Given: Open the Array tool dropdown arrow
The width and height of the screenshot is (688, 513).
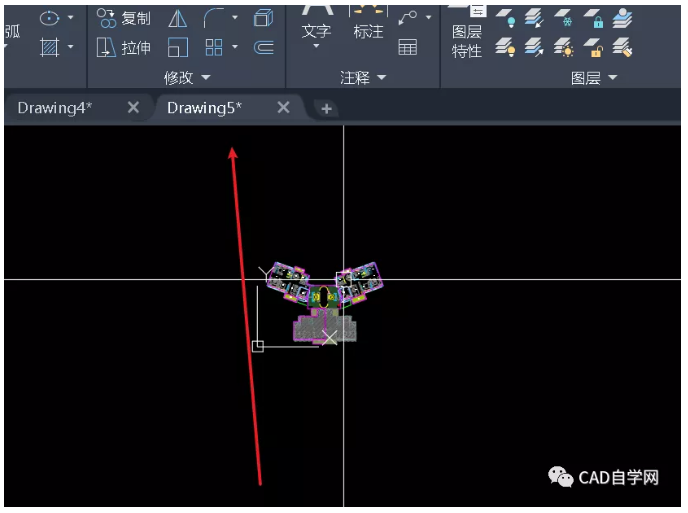Looking at the screenshot, I should (235, 47).
